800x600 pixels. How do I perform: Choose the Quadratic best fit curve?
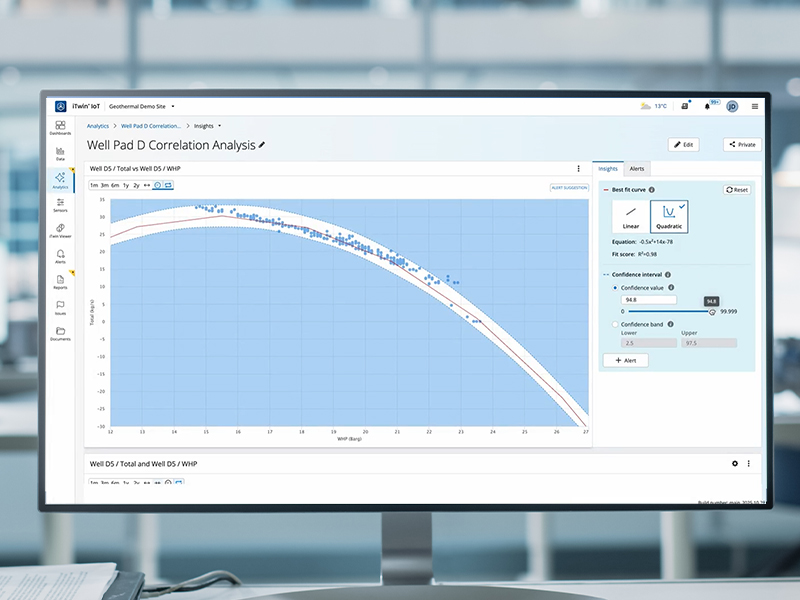668,215
